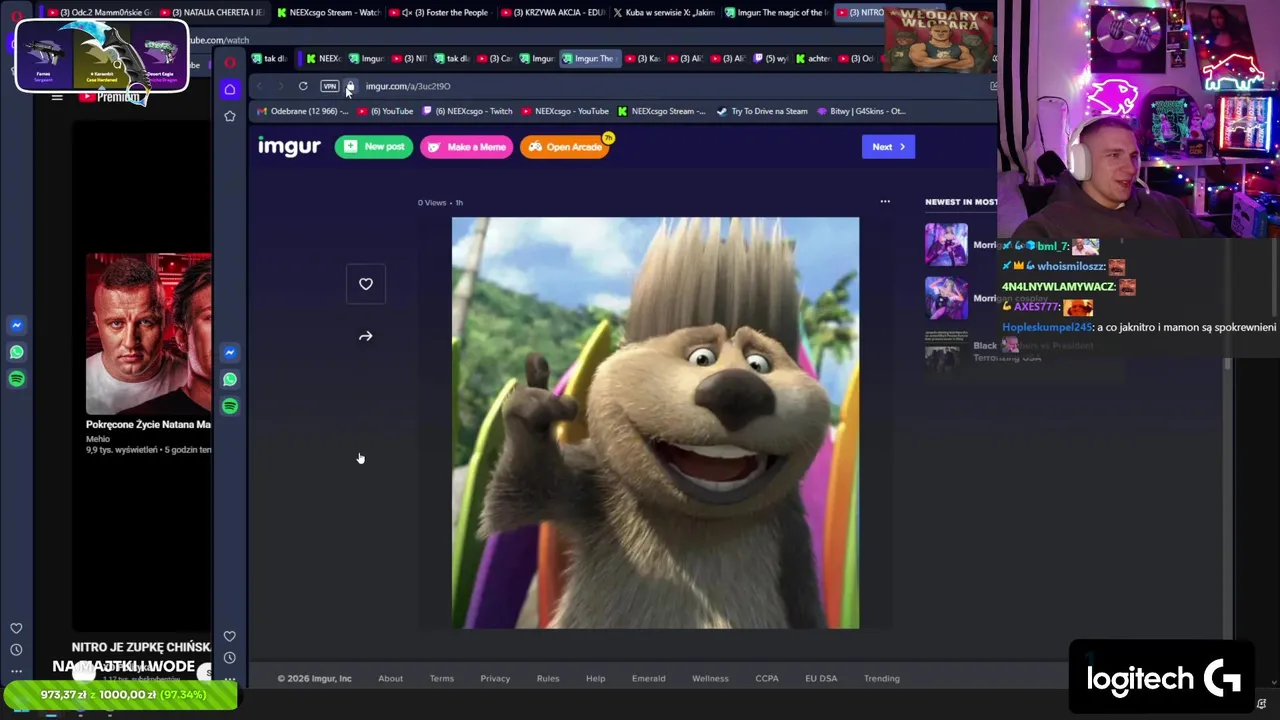Viewport: 1280px width, 720px height.
Task: Click the Help footer link
Action: point(595,678)
